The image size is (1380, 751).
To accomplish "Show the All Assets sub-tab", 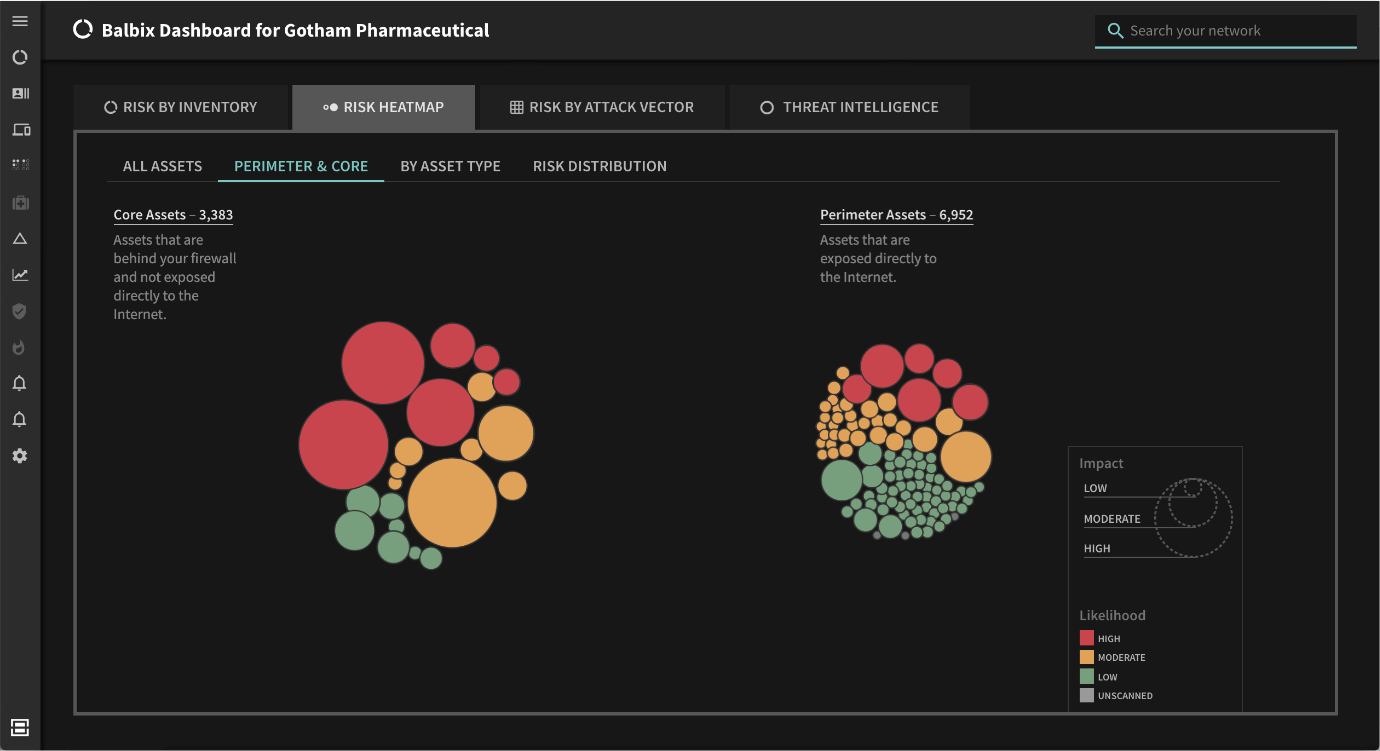I will pyautogui.click(x=162, y=166).
